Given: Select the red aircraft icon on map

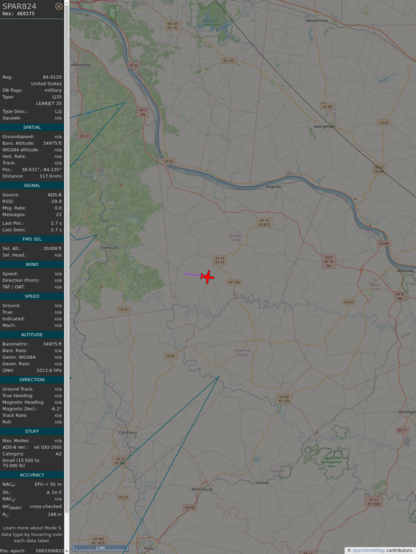Looking at the screenshot, I should 207,277.
